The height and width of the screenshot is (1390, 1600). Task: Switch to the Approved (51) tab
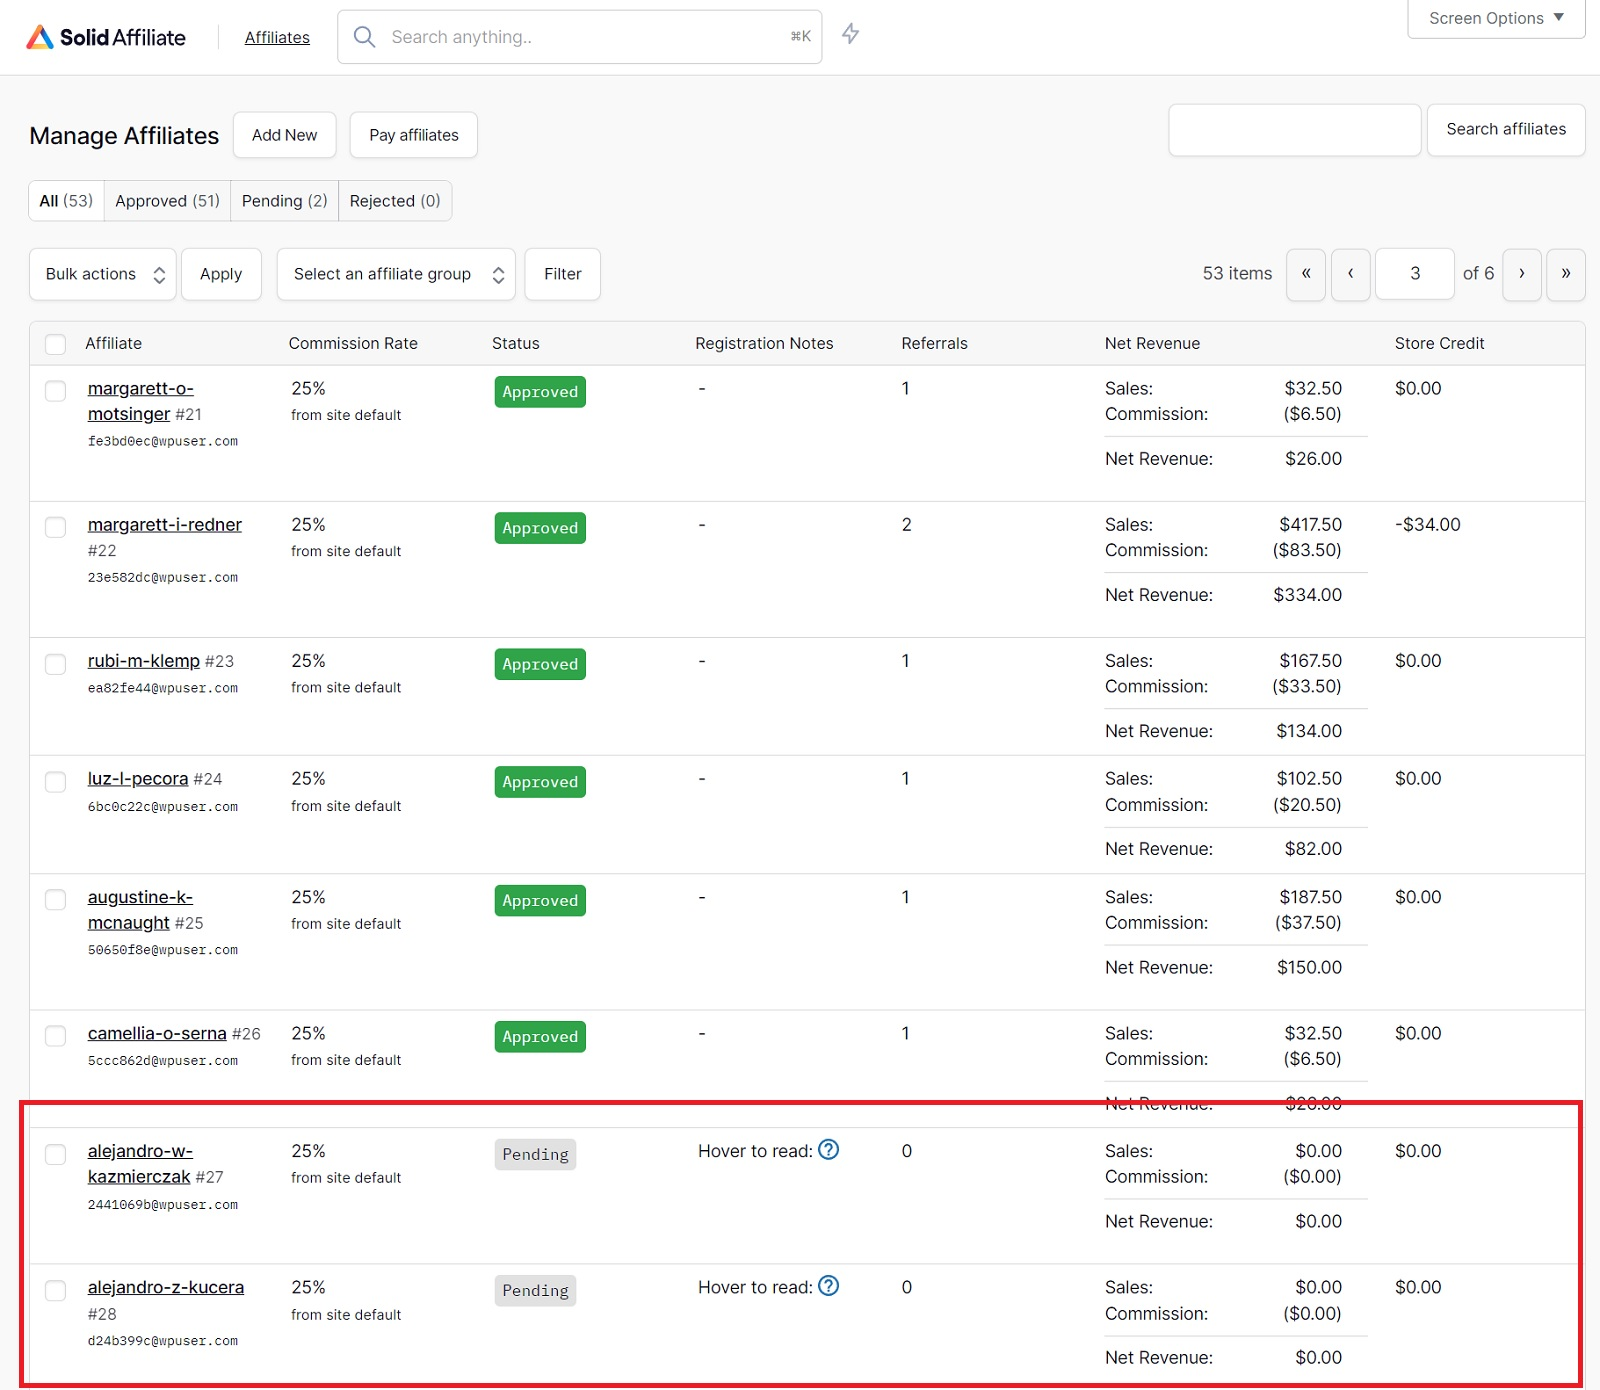[167, 201]
